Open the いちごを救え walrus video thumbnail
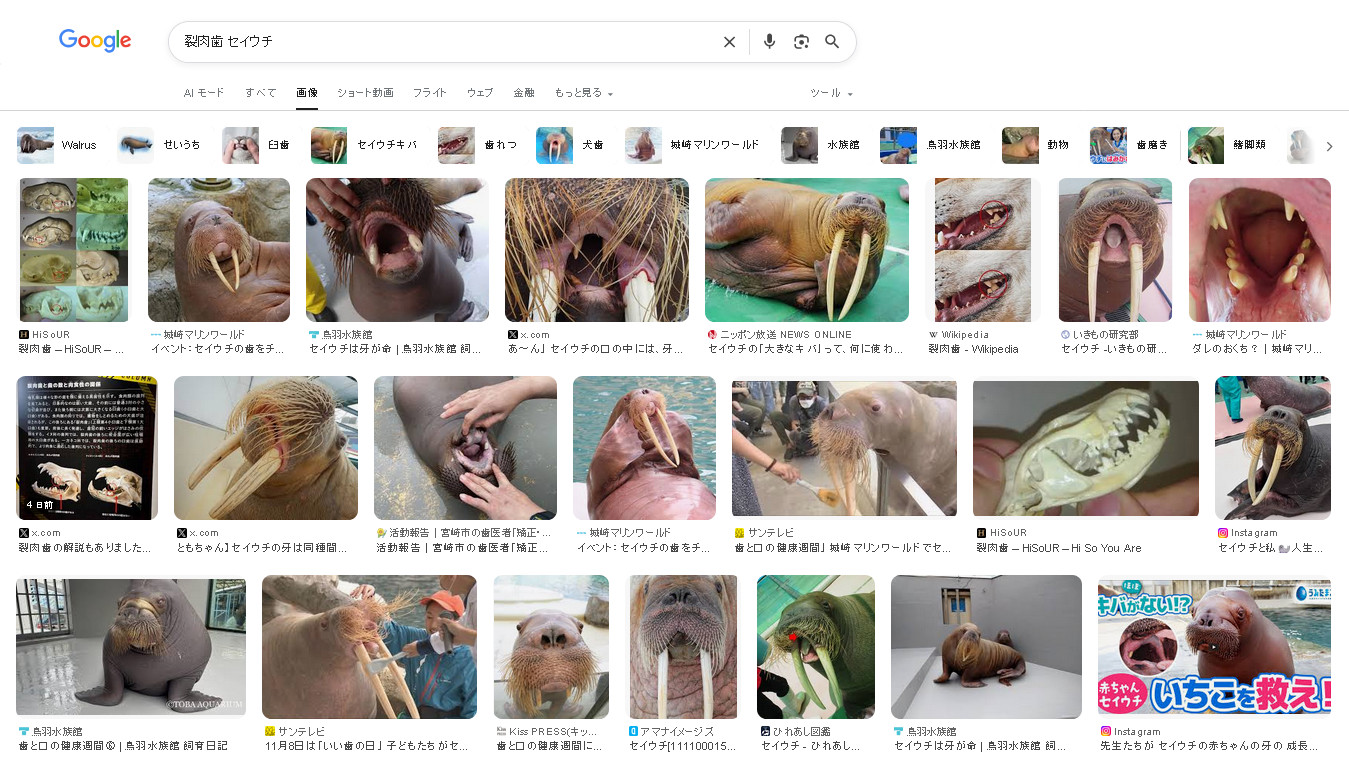Viewport: 1349px width, 768px height. pyautogui.click(x=1213, y=646)
